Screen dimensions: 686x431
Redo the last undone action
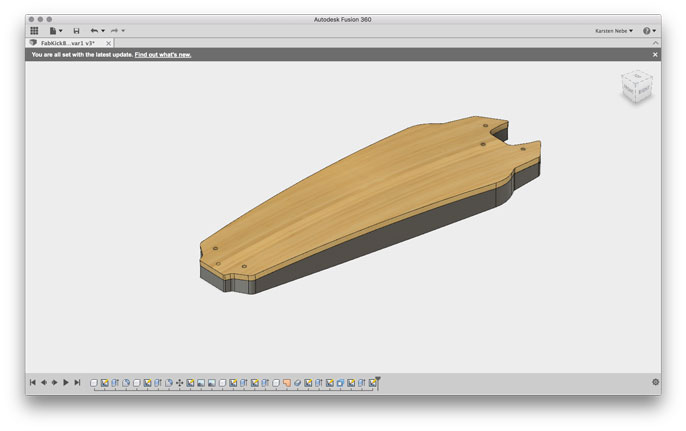(115, 31)
